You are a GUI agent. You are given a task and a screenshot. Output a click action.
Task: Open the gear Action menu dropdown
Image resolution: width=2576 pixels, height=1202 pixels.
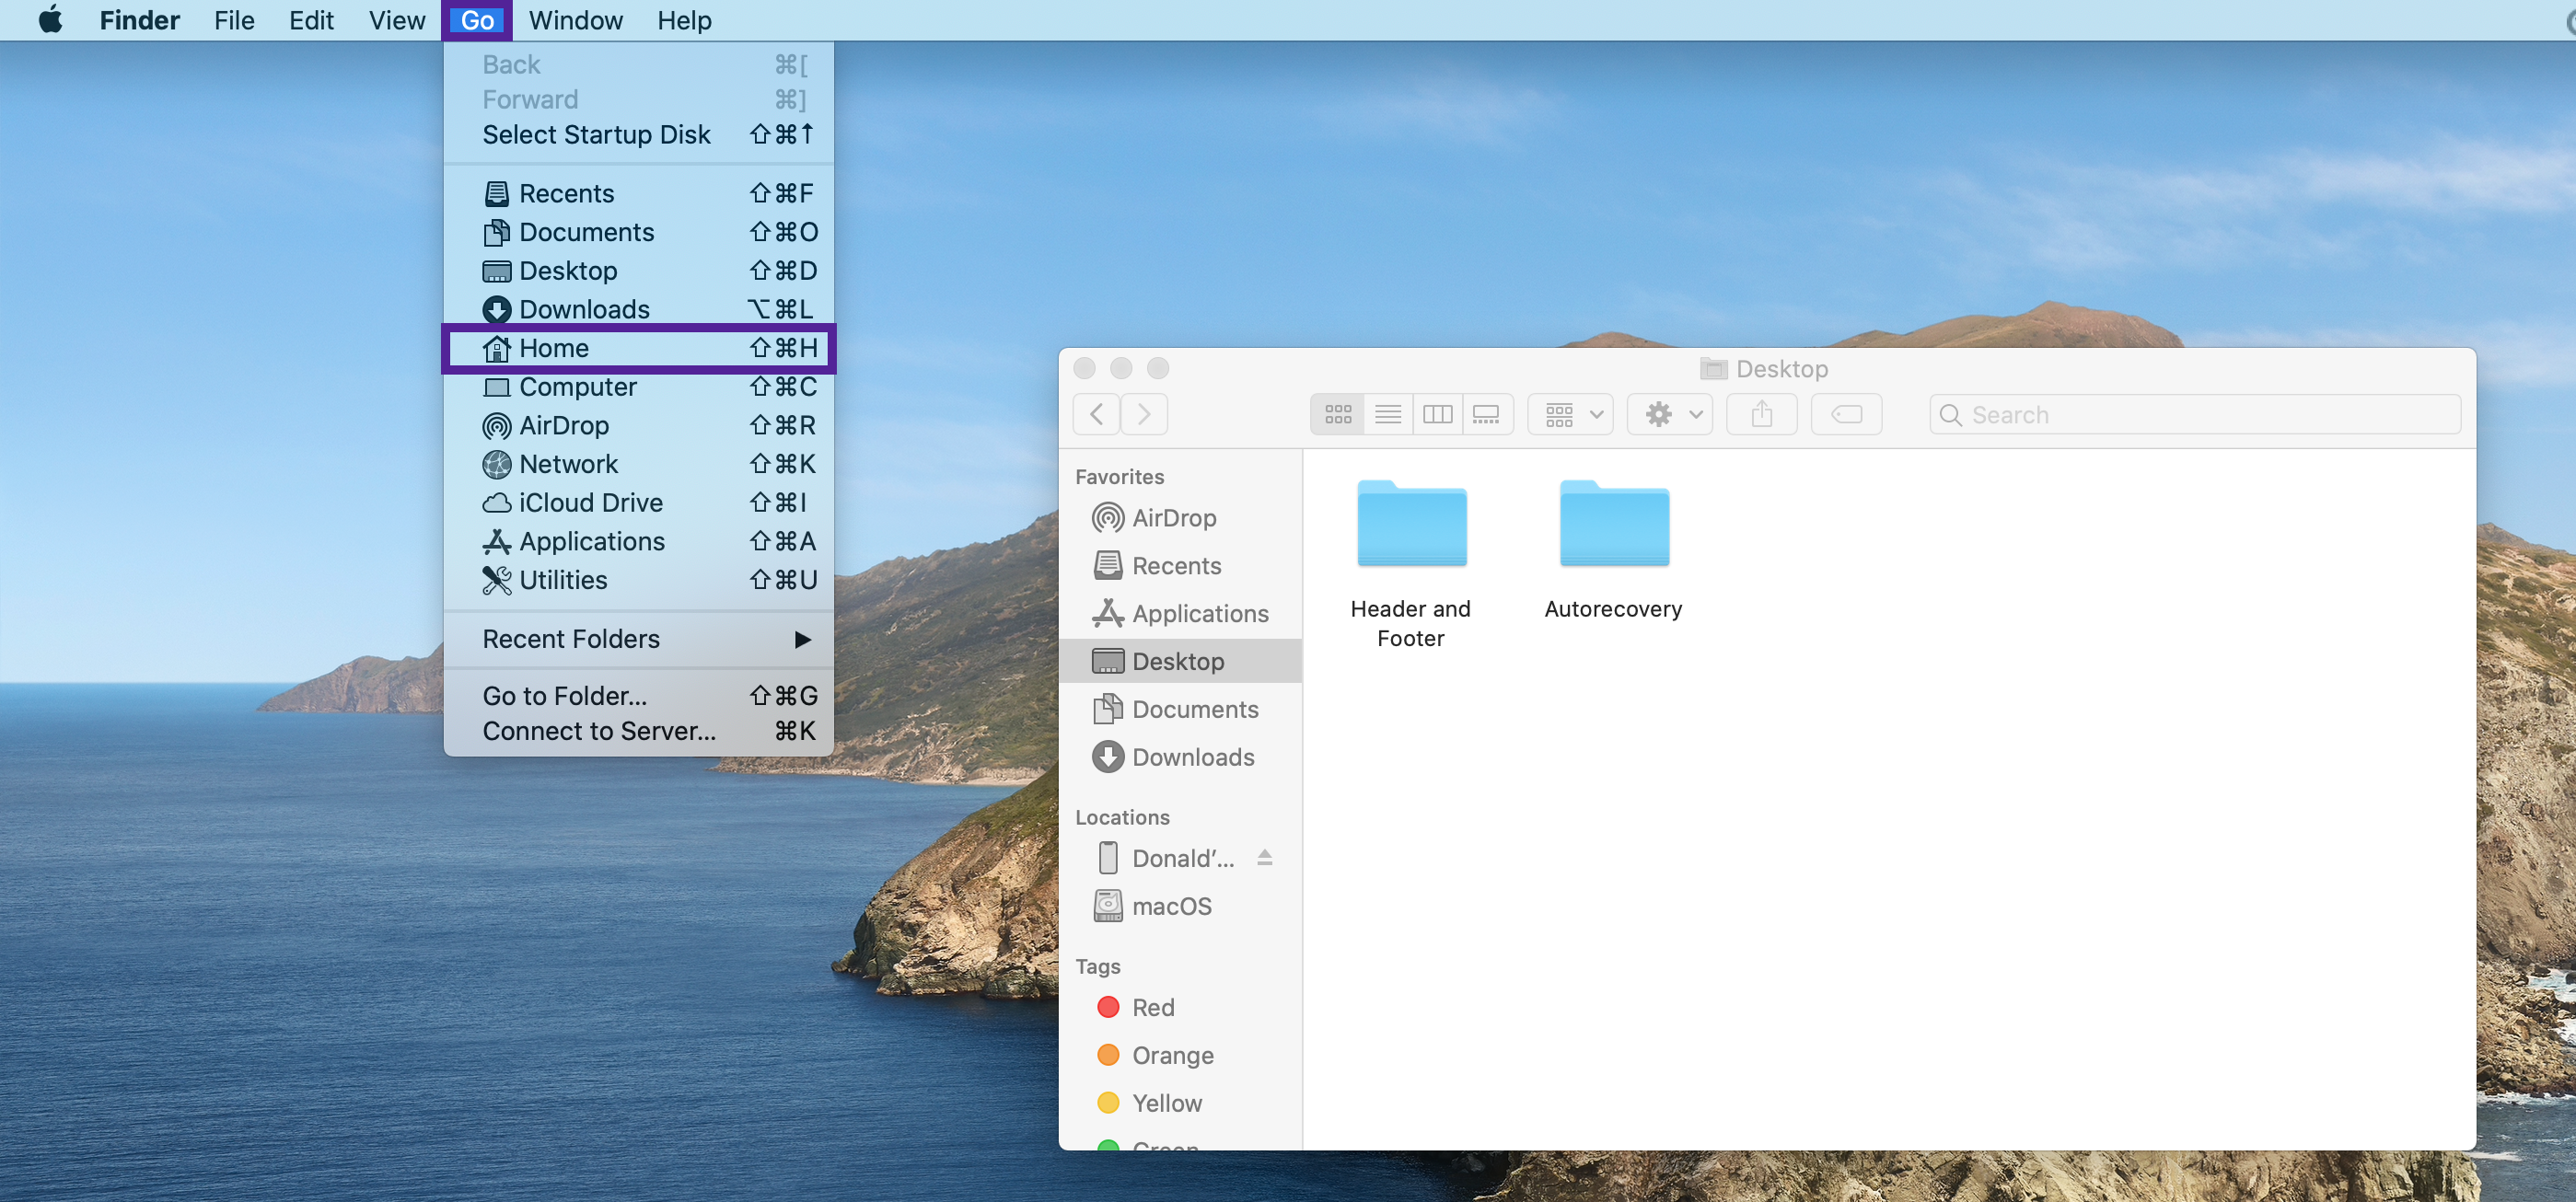(1670, 414)
